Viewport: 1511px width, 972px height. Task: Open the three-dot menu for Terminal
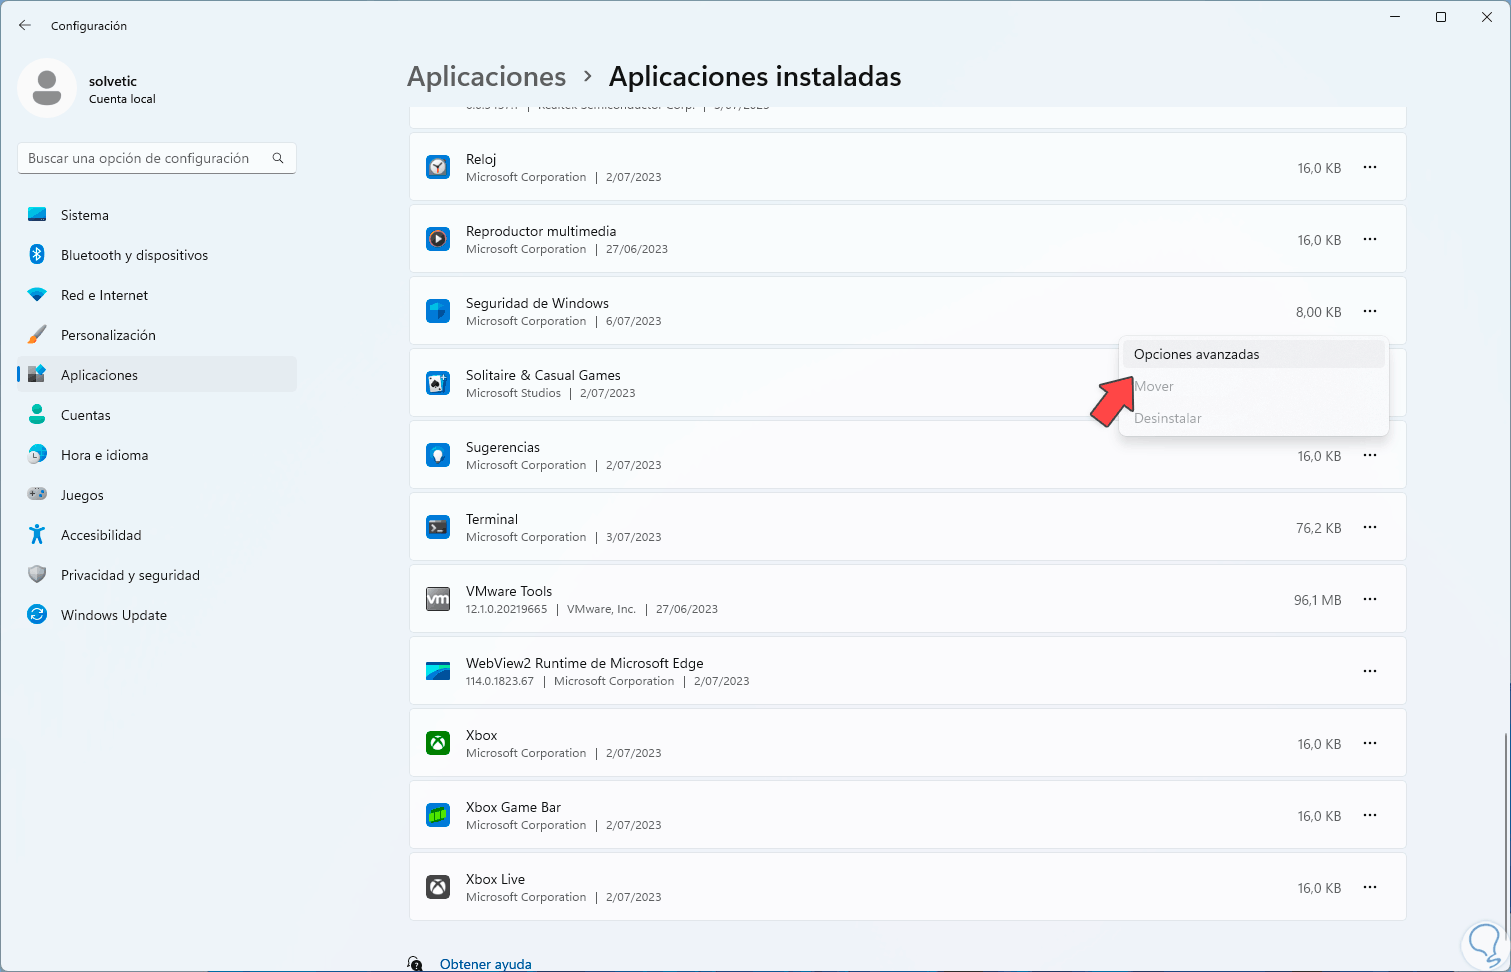tap(1370, 527)
